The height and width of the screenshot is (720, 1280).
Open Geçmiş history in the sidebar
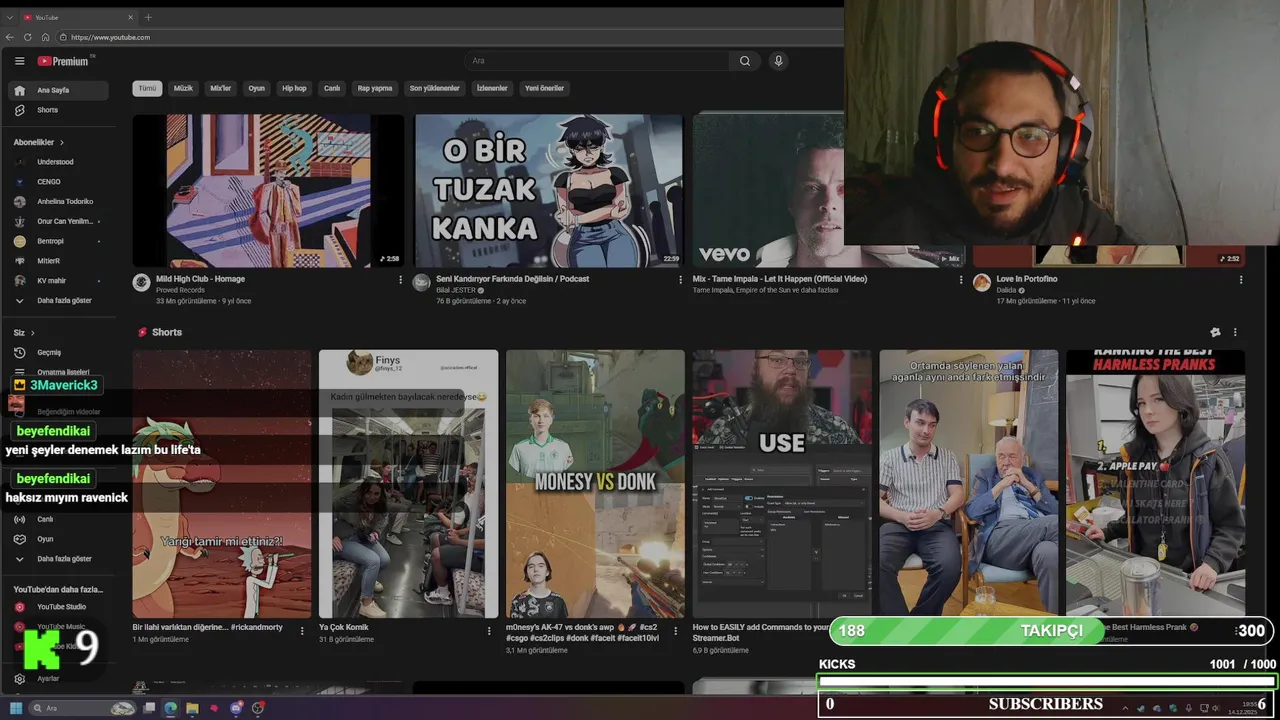pos(58,352)
